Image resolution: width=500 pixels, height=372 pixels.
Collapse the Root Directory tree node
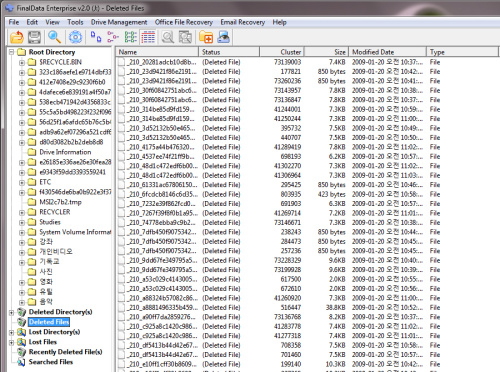tap(12, 52)
